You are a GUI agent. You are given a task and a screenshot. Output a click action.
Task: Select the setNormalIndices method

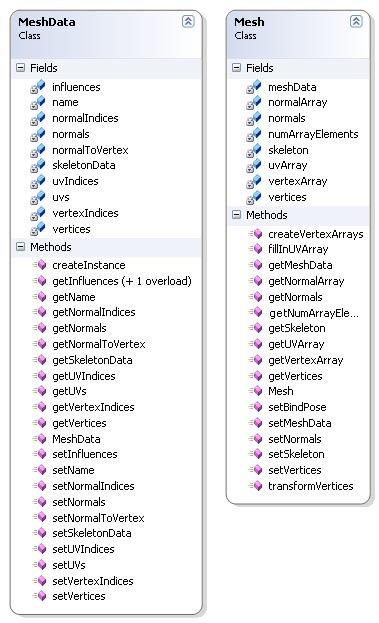click(x=93, y=486)
